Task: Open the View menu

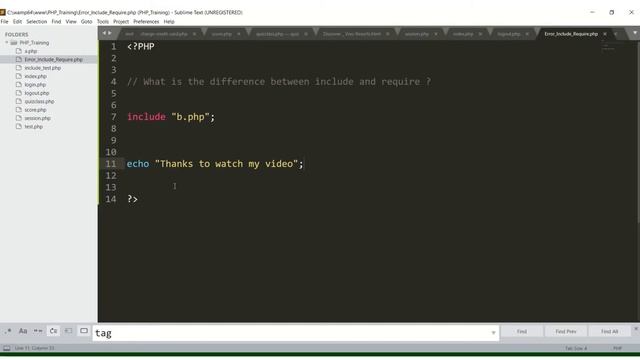Action: click(x=71, y=22)
